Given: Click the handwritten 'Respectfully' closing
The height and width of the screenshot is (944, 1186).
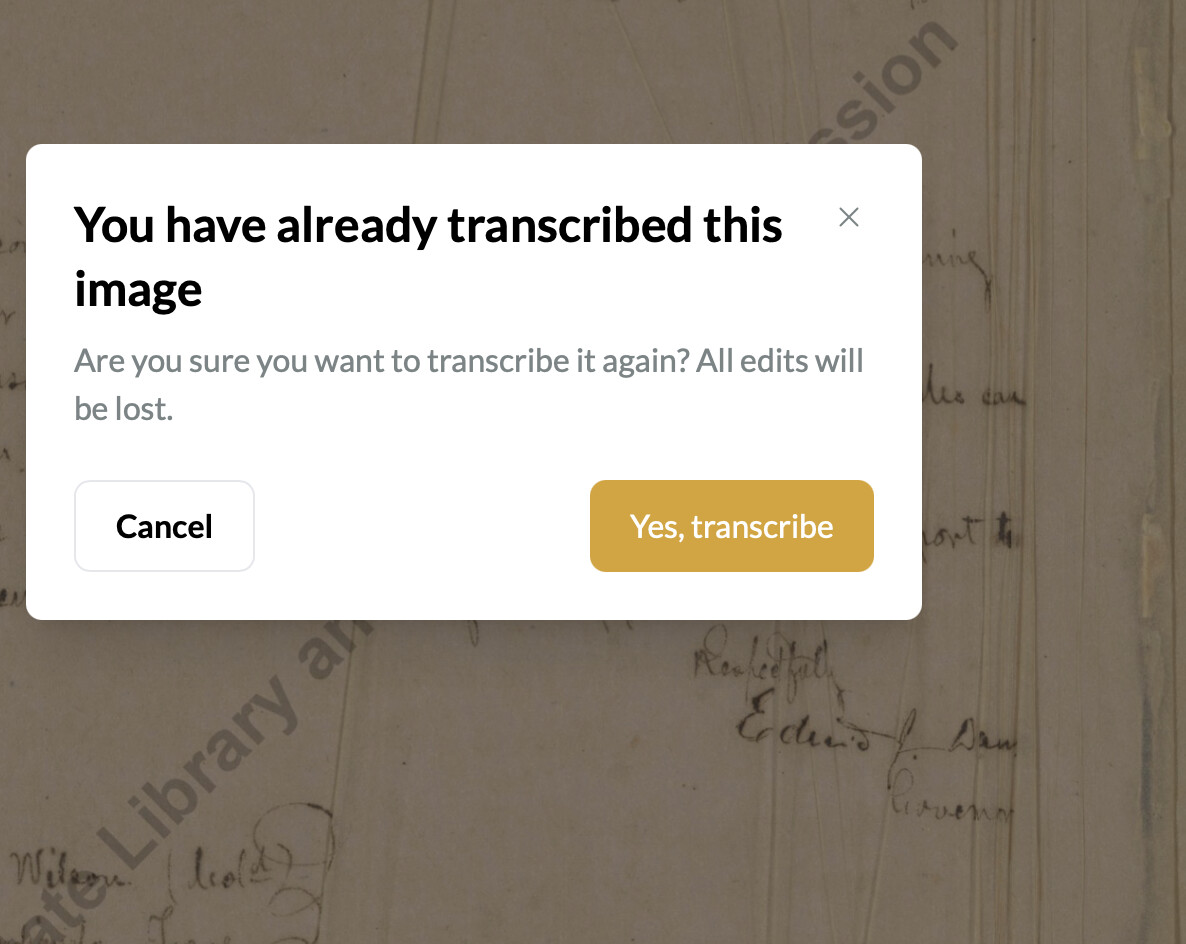Looking at the screenshot, I should (762, 660).
